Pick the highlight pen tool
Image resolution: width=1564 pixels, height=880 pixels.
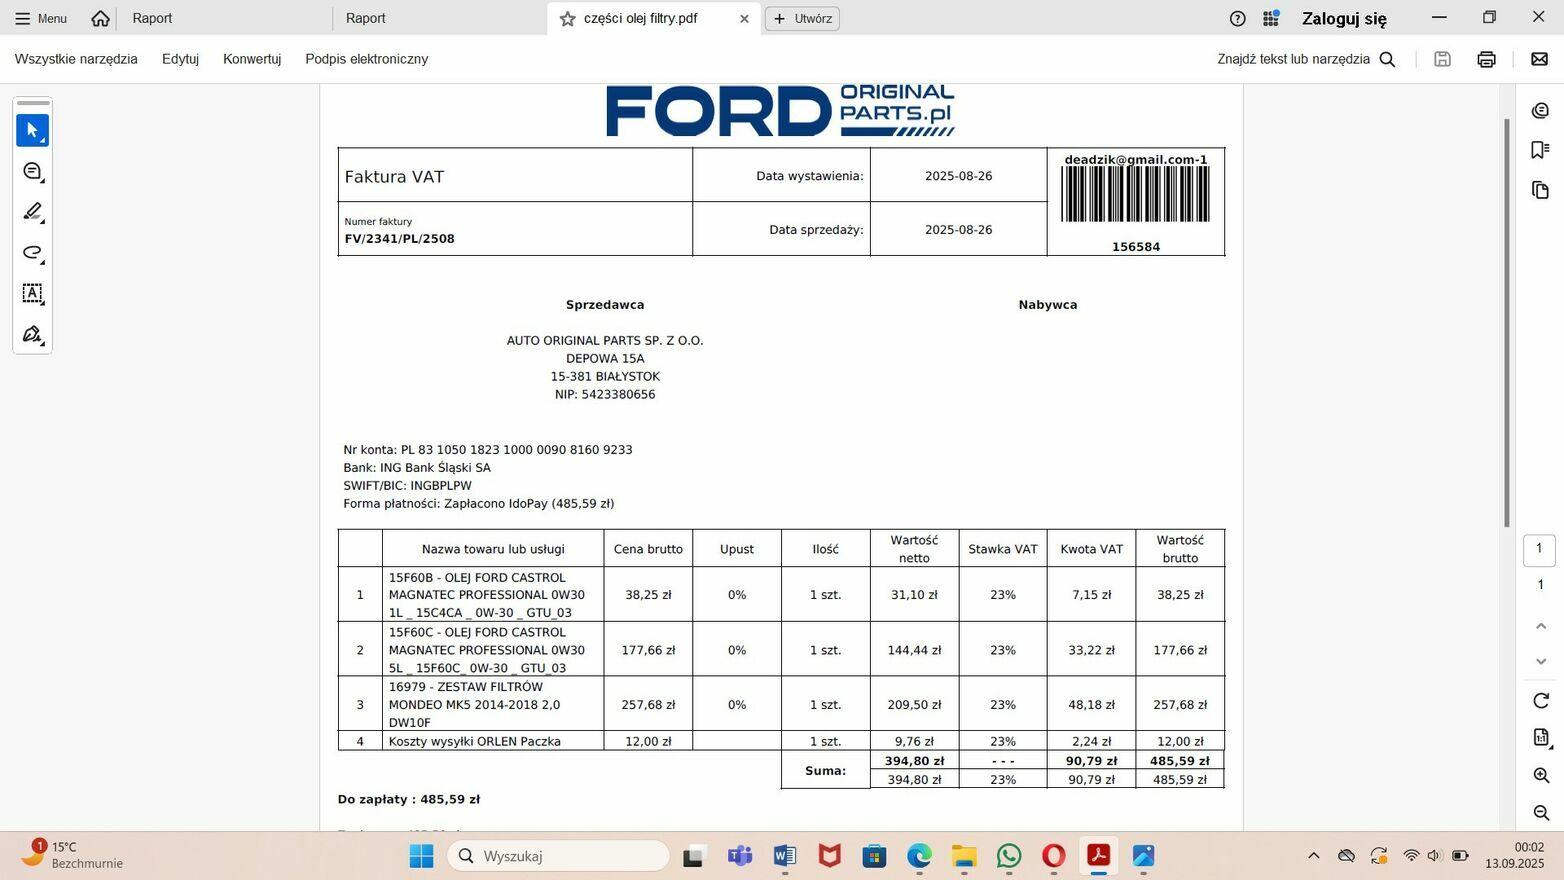pyautogui.click(x=32, y=212)
